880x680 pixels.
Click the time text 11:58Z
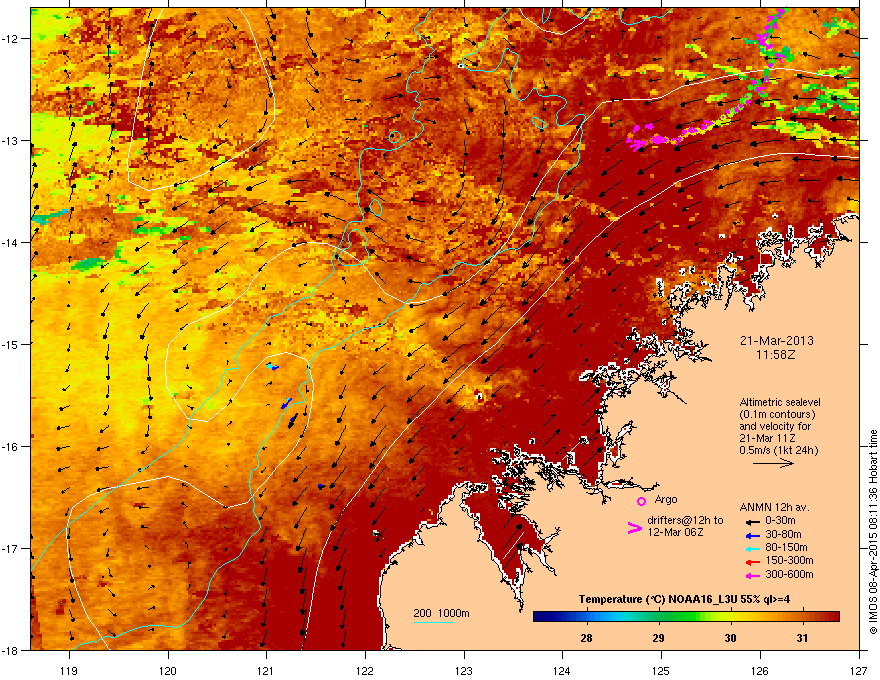click(x=776, y=355)
